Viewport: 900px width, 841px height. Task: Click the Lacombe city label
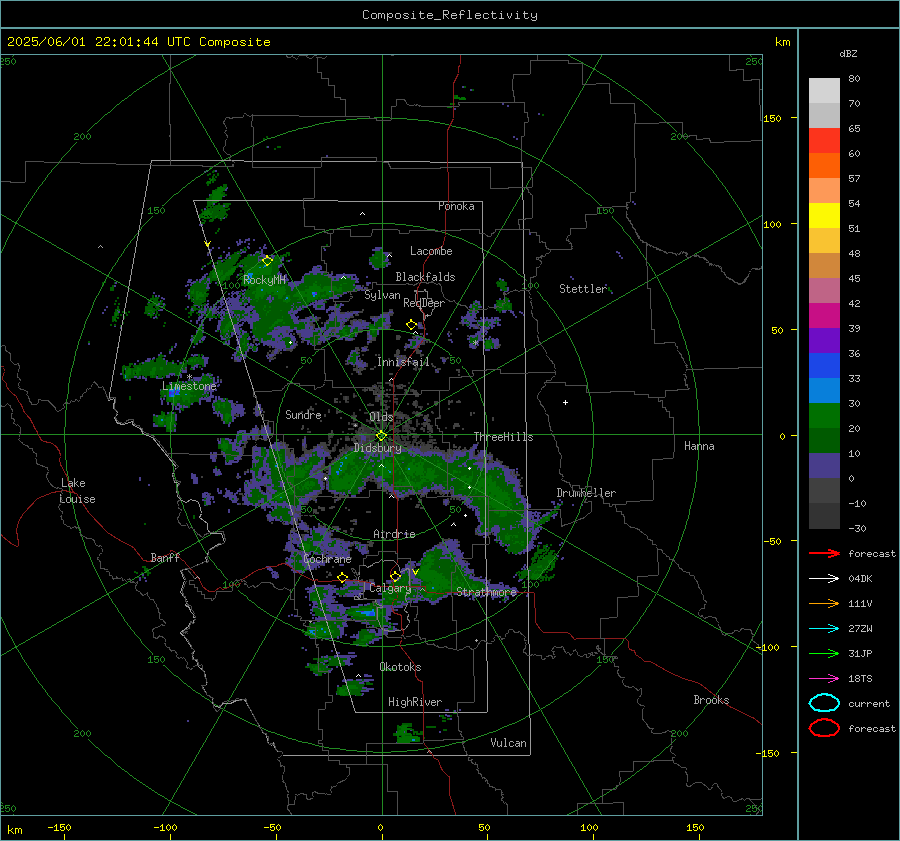click(431, 251)
